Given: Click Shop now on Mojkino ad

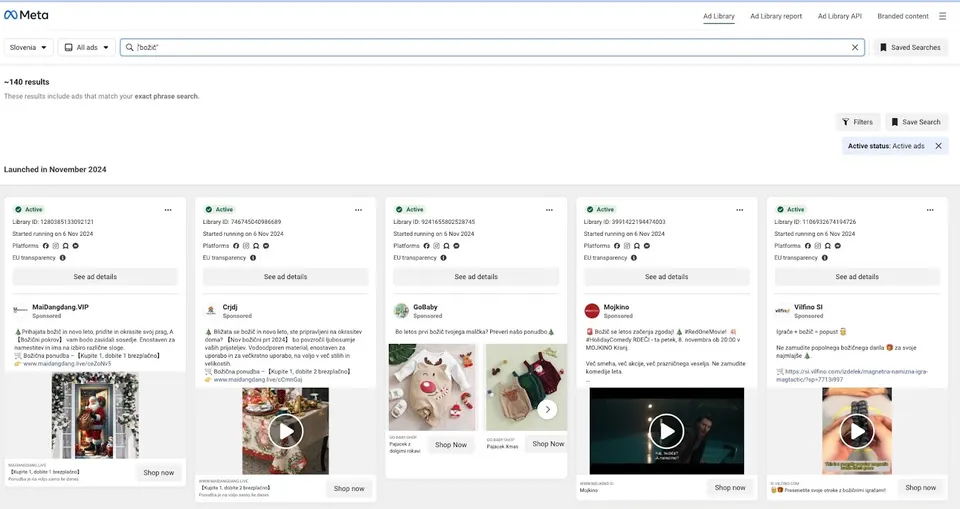Looking at the screenshot, I should point(730,488).
